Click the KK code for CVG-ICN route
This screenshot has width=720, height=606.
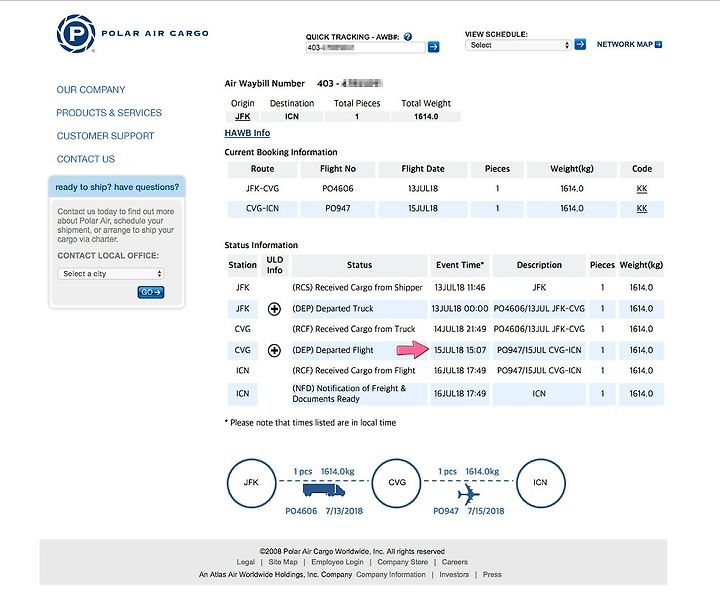click(641, 208)
